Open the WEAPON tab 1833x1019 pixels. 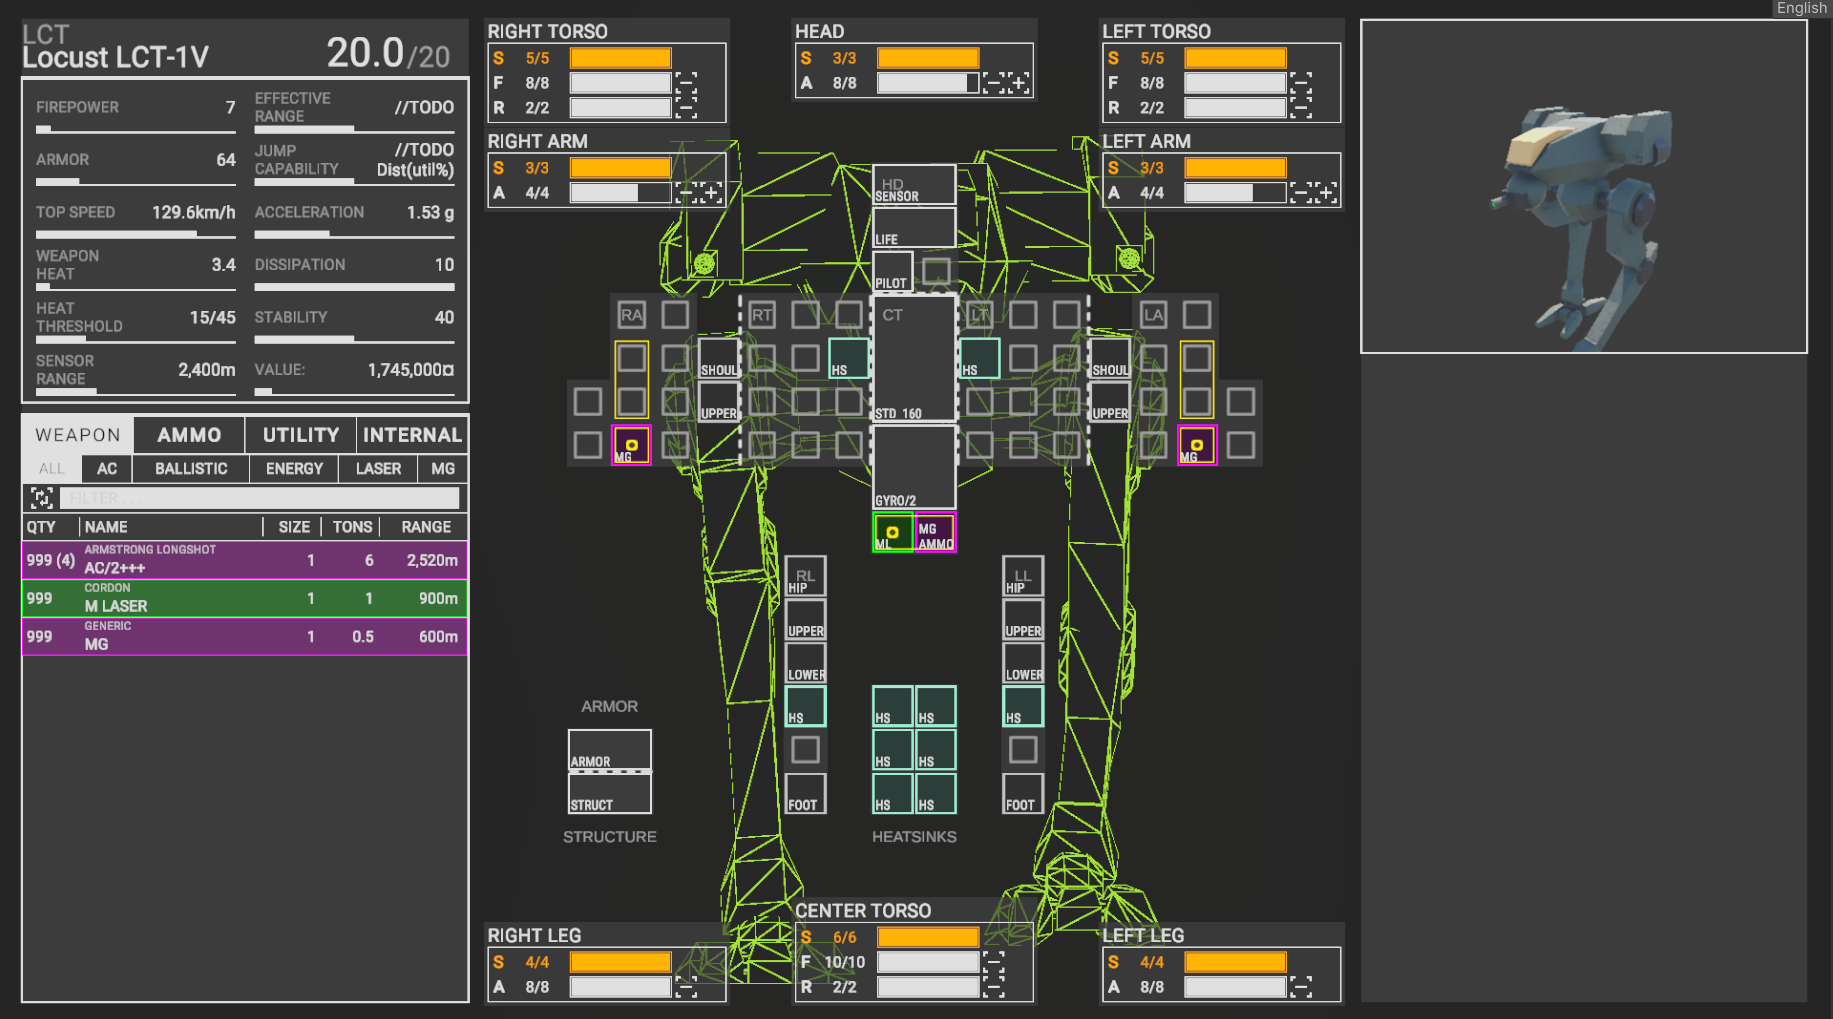click(78, 435)
